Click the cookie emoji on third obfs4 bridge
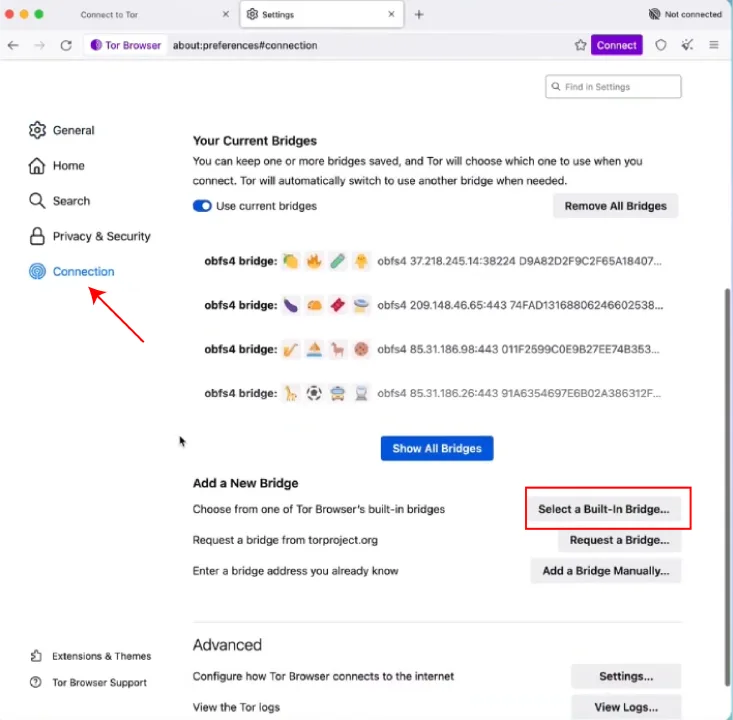Viewport: 733px width, 720px height. 361,349
